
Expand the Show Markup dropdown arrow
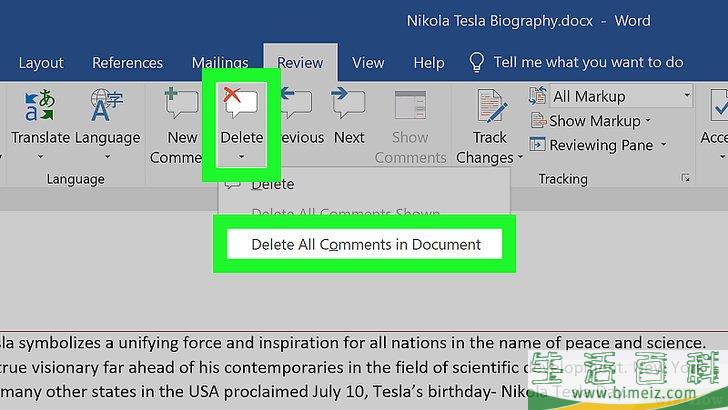click(x=648, y=121)
